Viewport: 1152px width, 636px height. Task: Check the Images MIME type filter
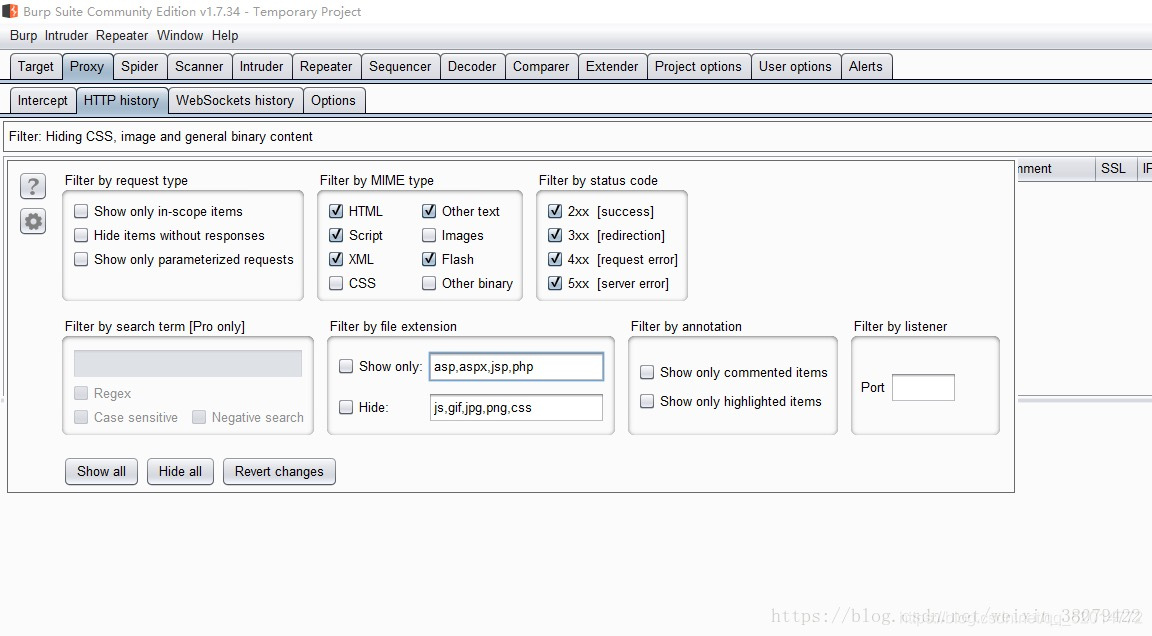click(x=429, y=235)
